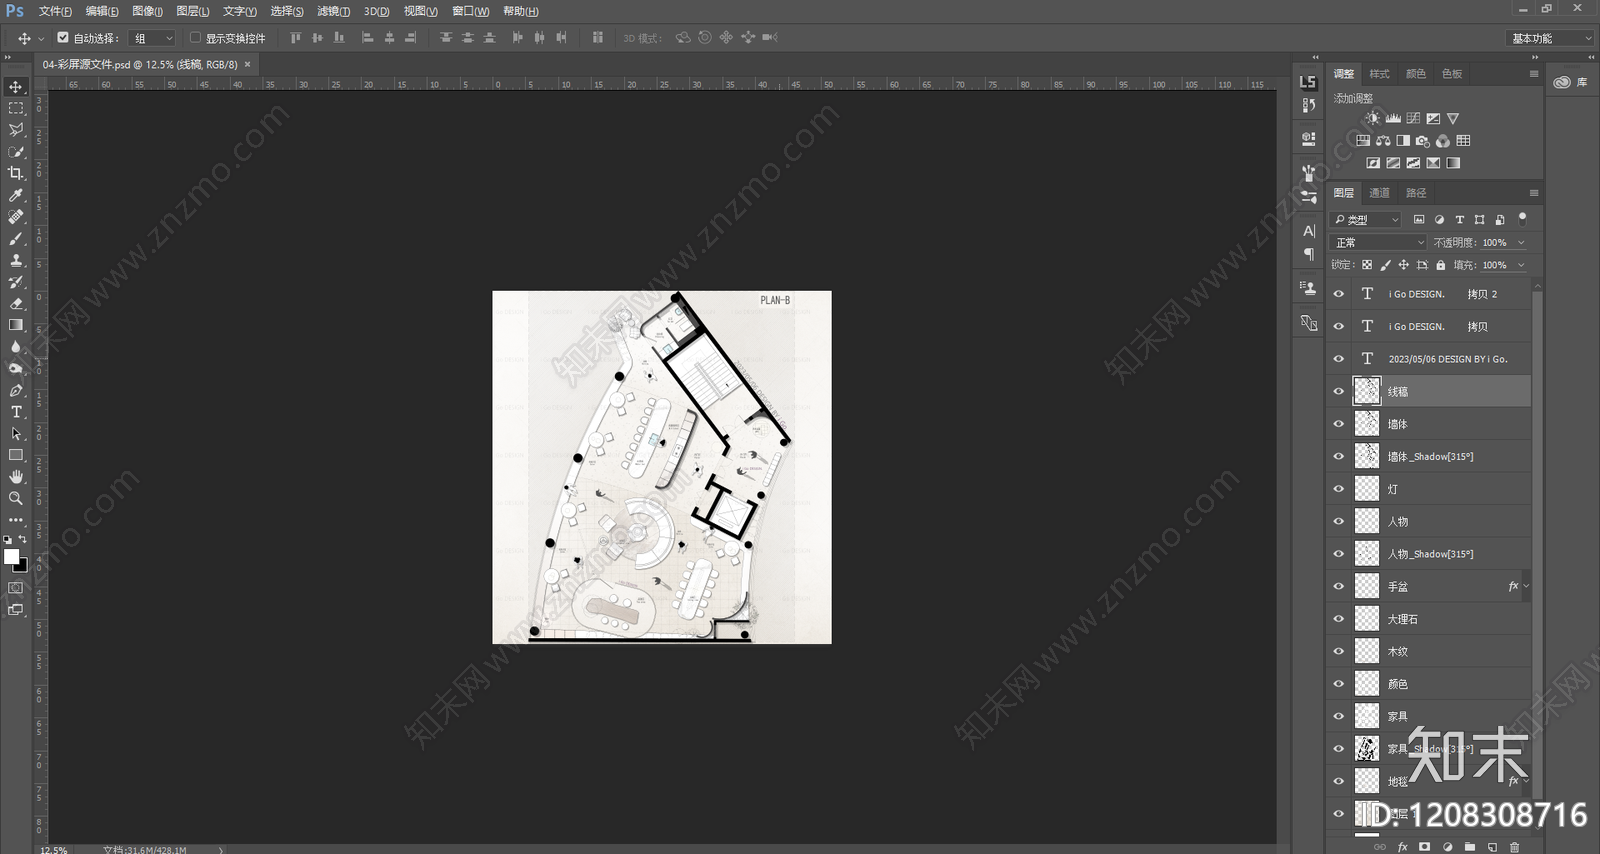Screen dimensions: 1600x854
Task: Select the Eyedropper tool
Action: click(x=16, y=195)
